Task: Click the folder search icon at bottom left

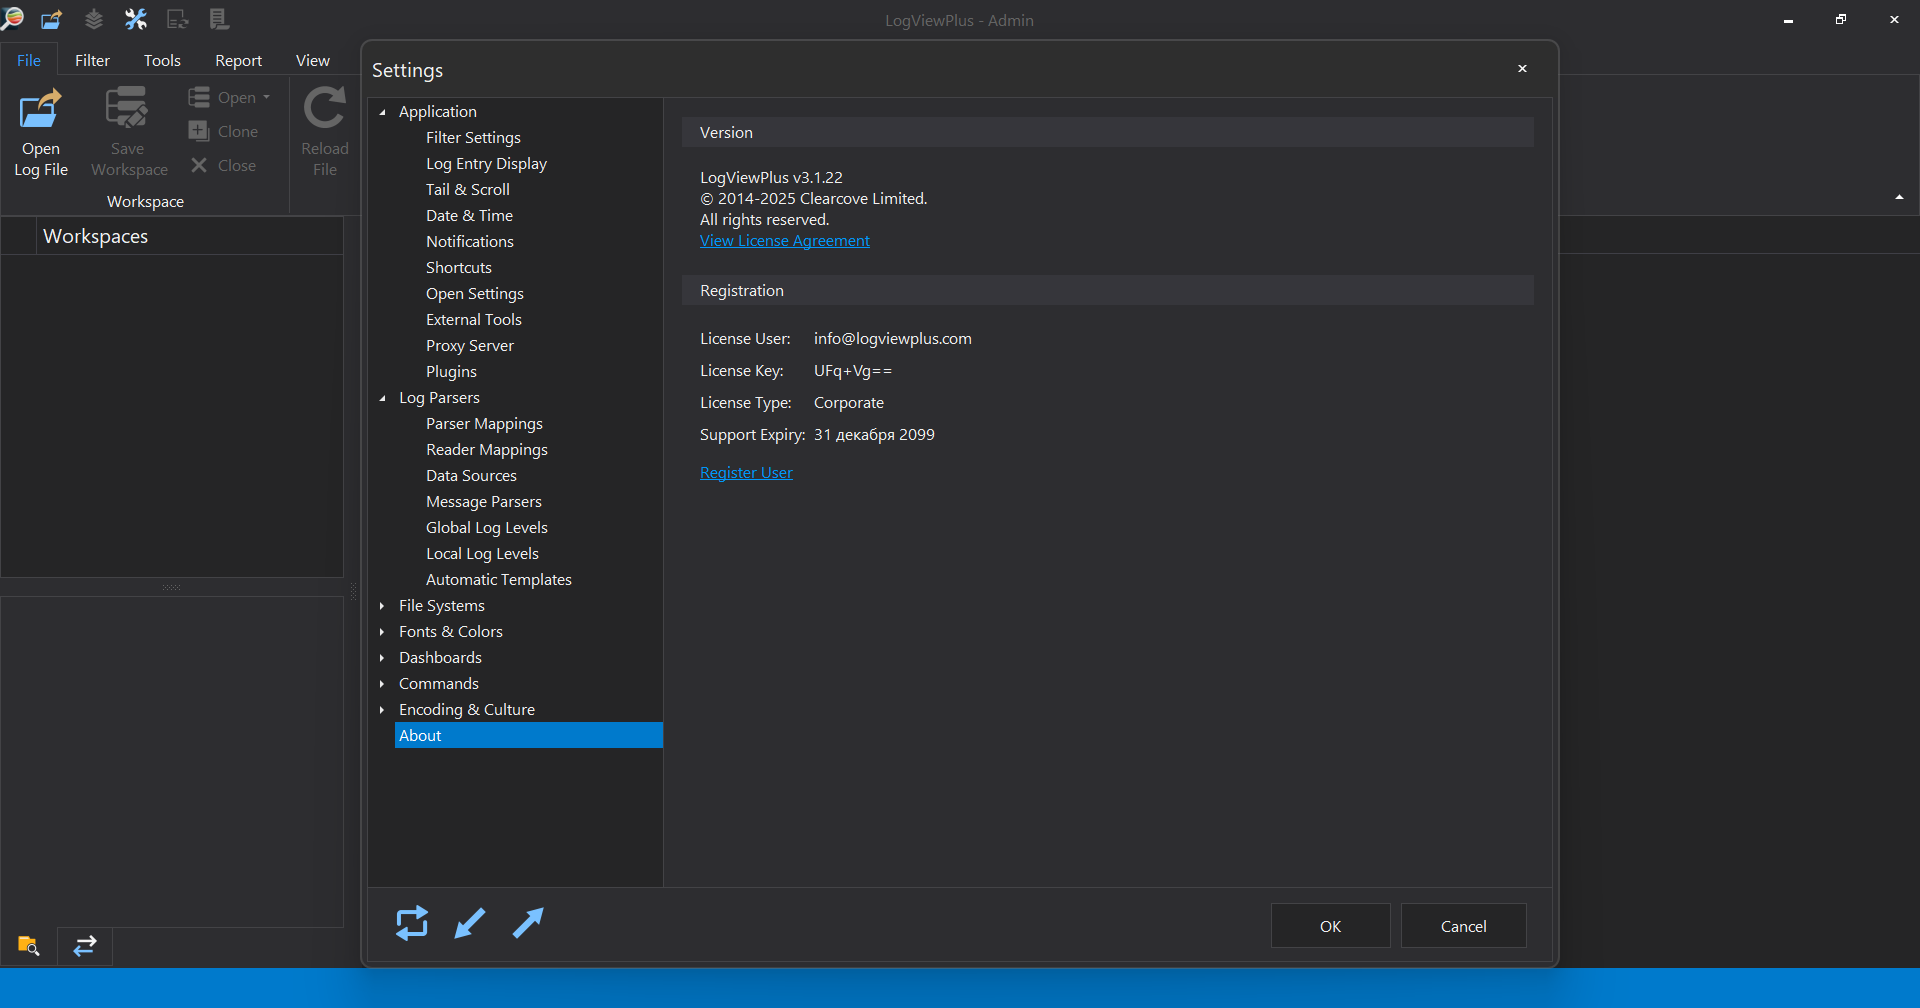Action: (x=28, y=945)
